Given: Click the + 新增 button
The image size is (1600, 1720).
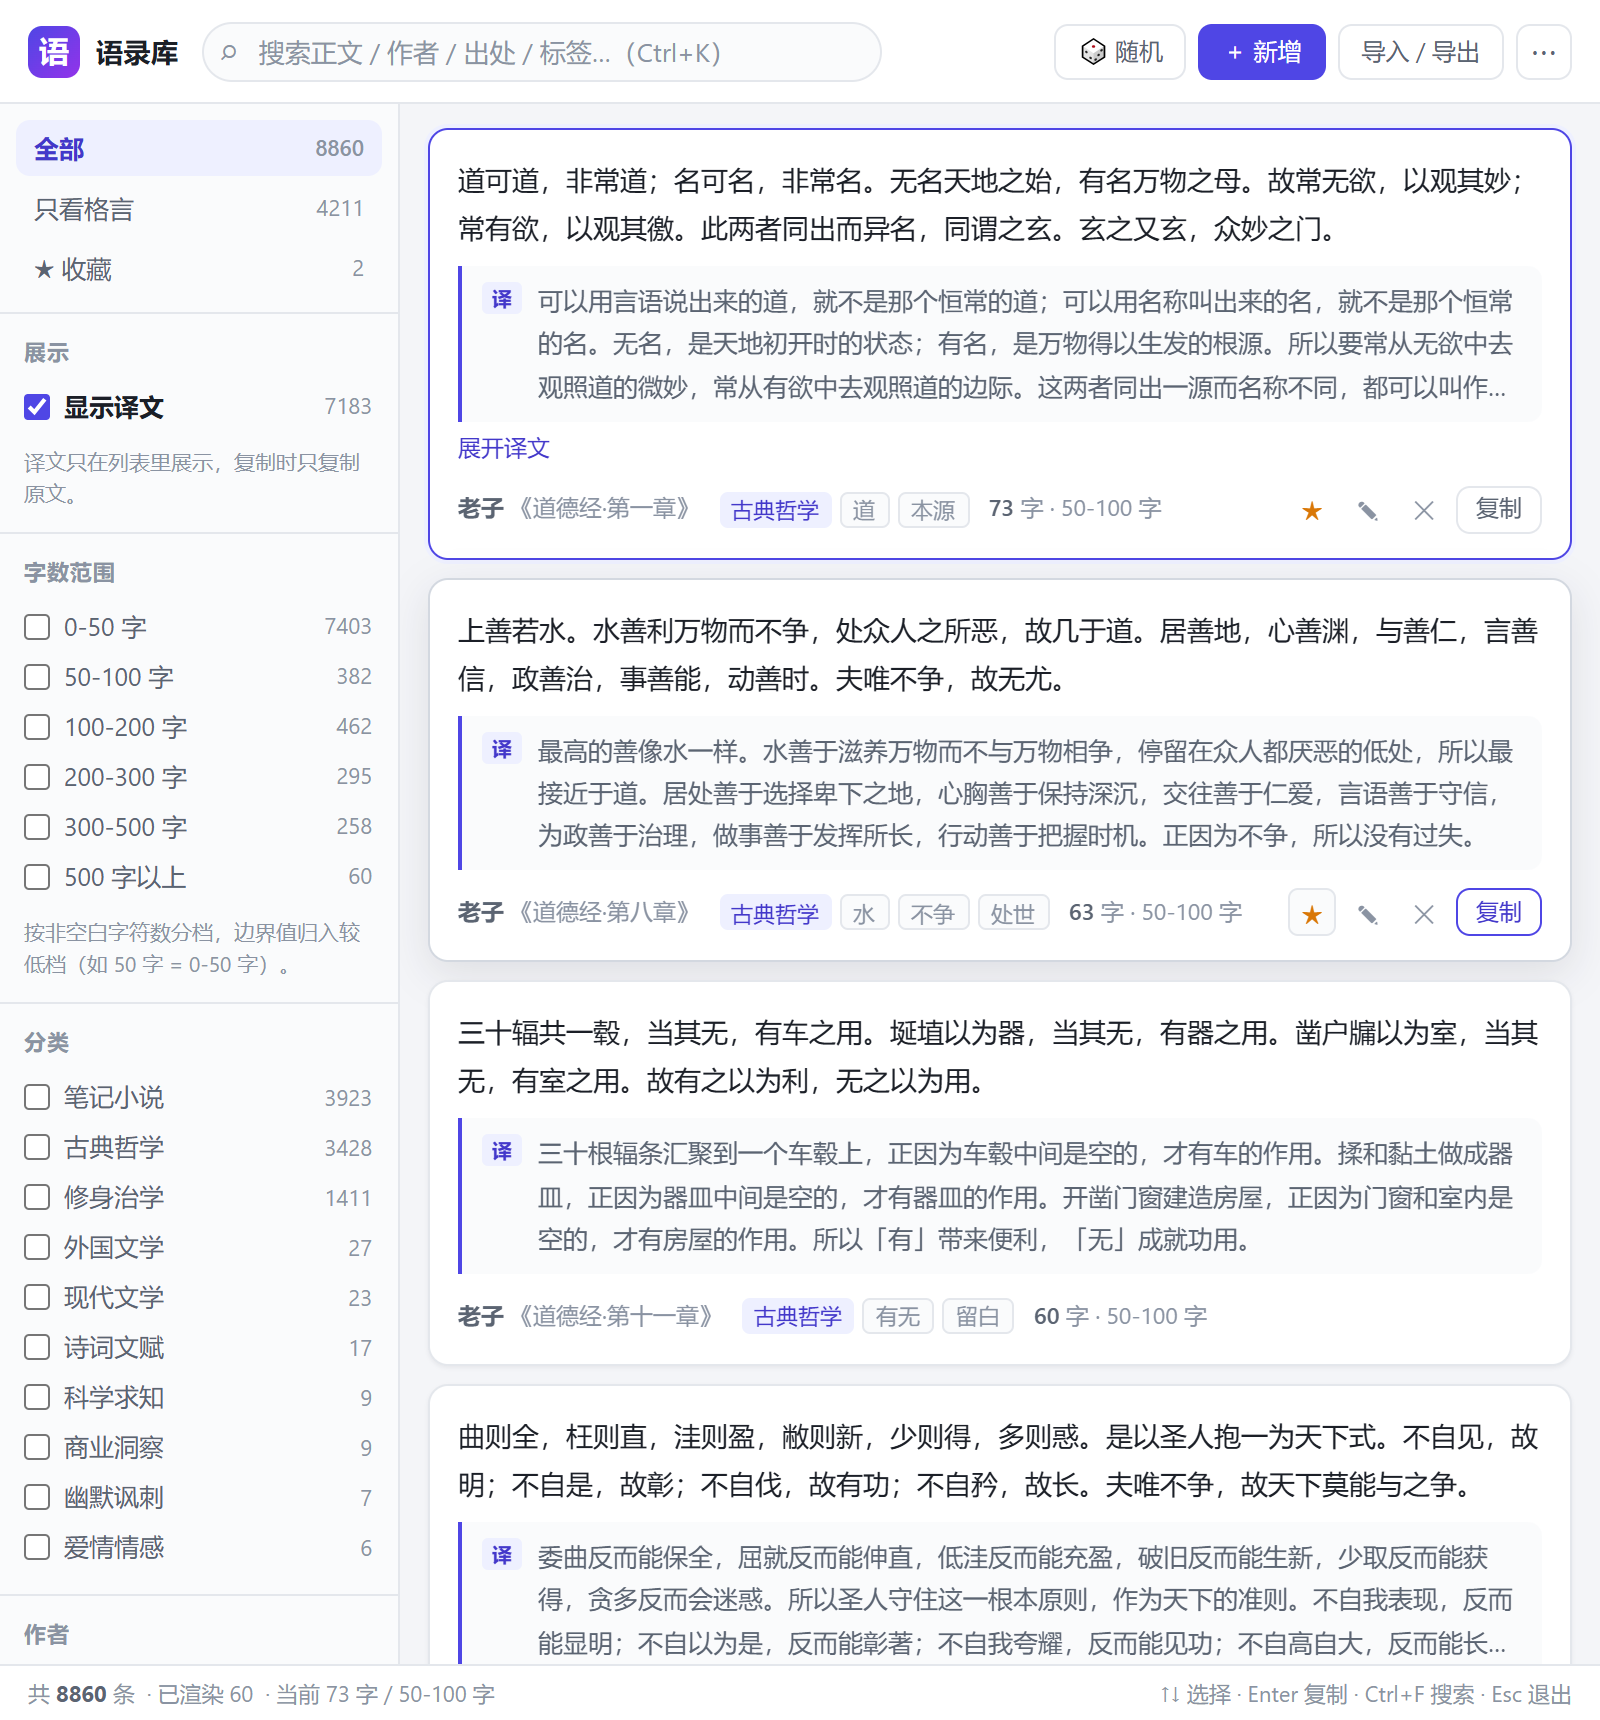Looking at the screenshot, I should (x=1262, y=52).
